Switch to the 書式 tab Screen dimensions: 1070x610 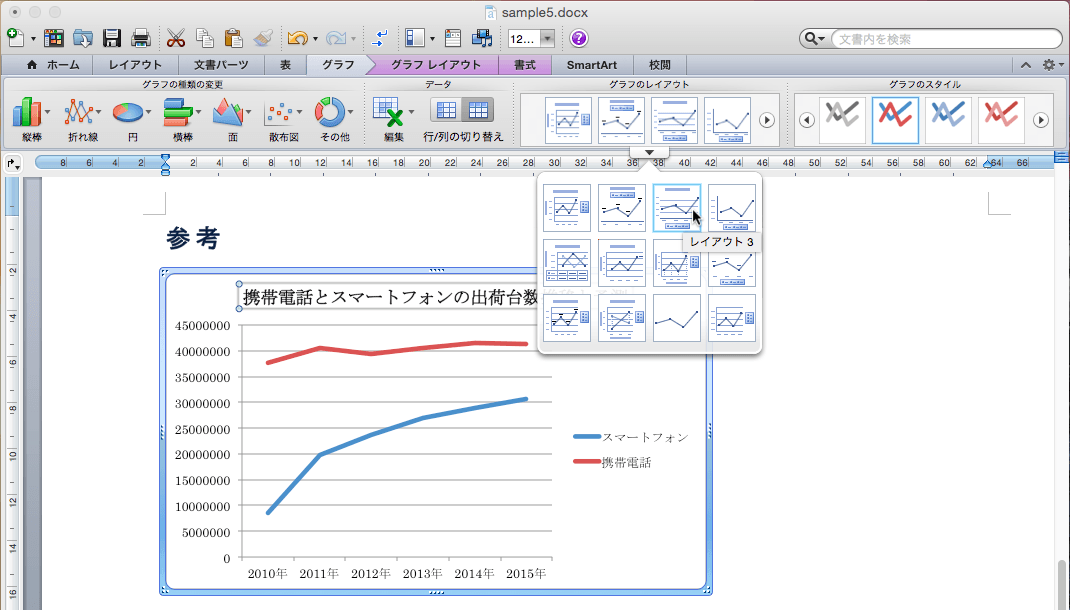[525, 65]
